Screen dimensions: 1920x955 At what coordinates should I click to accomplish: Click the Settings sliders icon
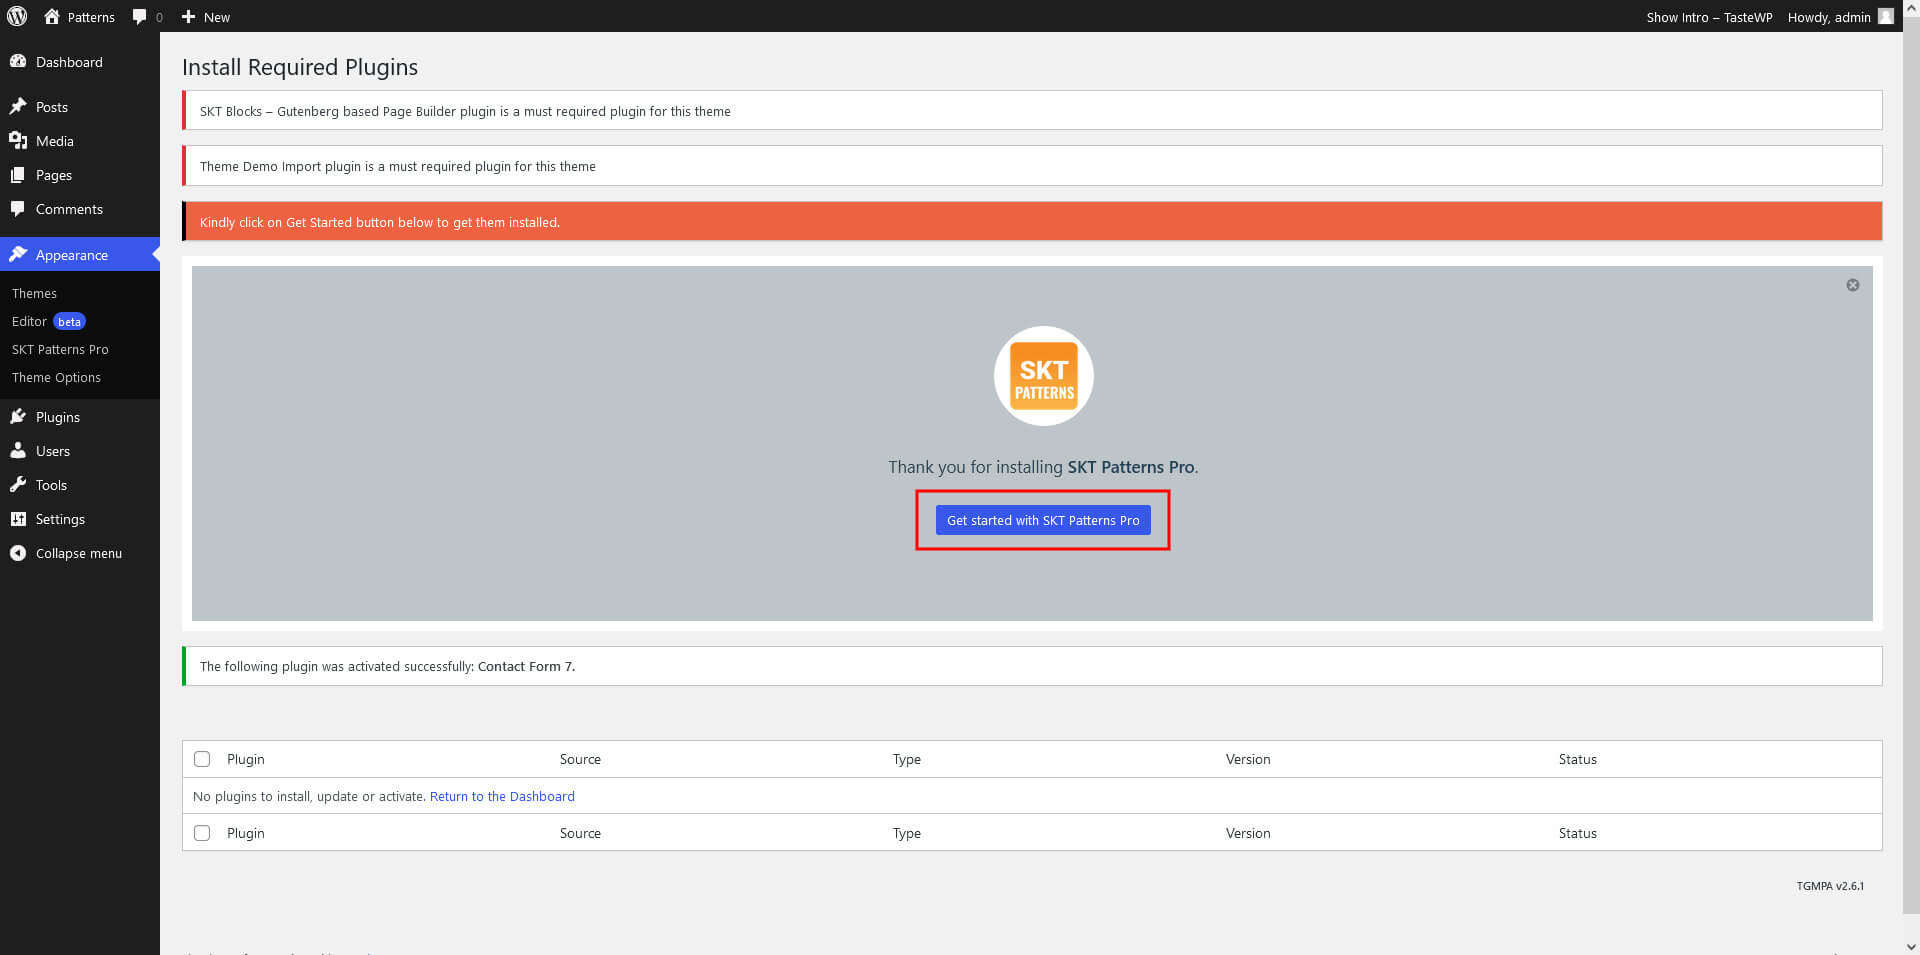[18, 518]
